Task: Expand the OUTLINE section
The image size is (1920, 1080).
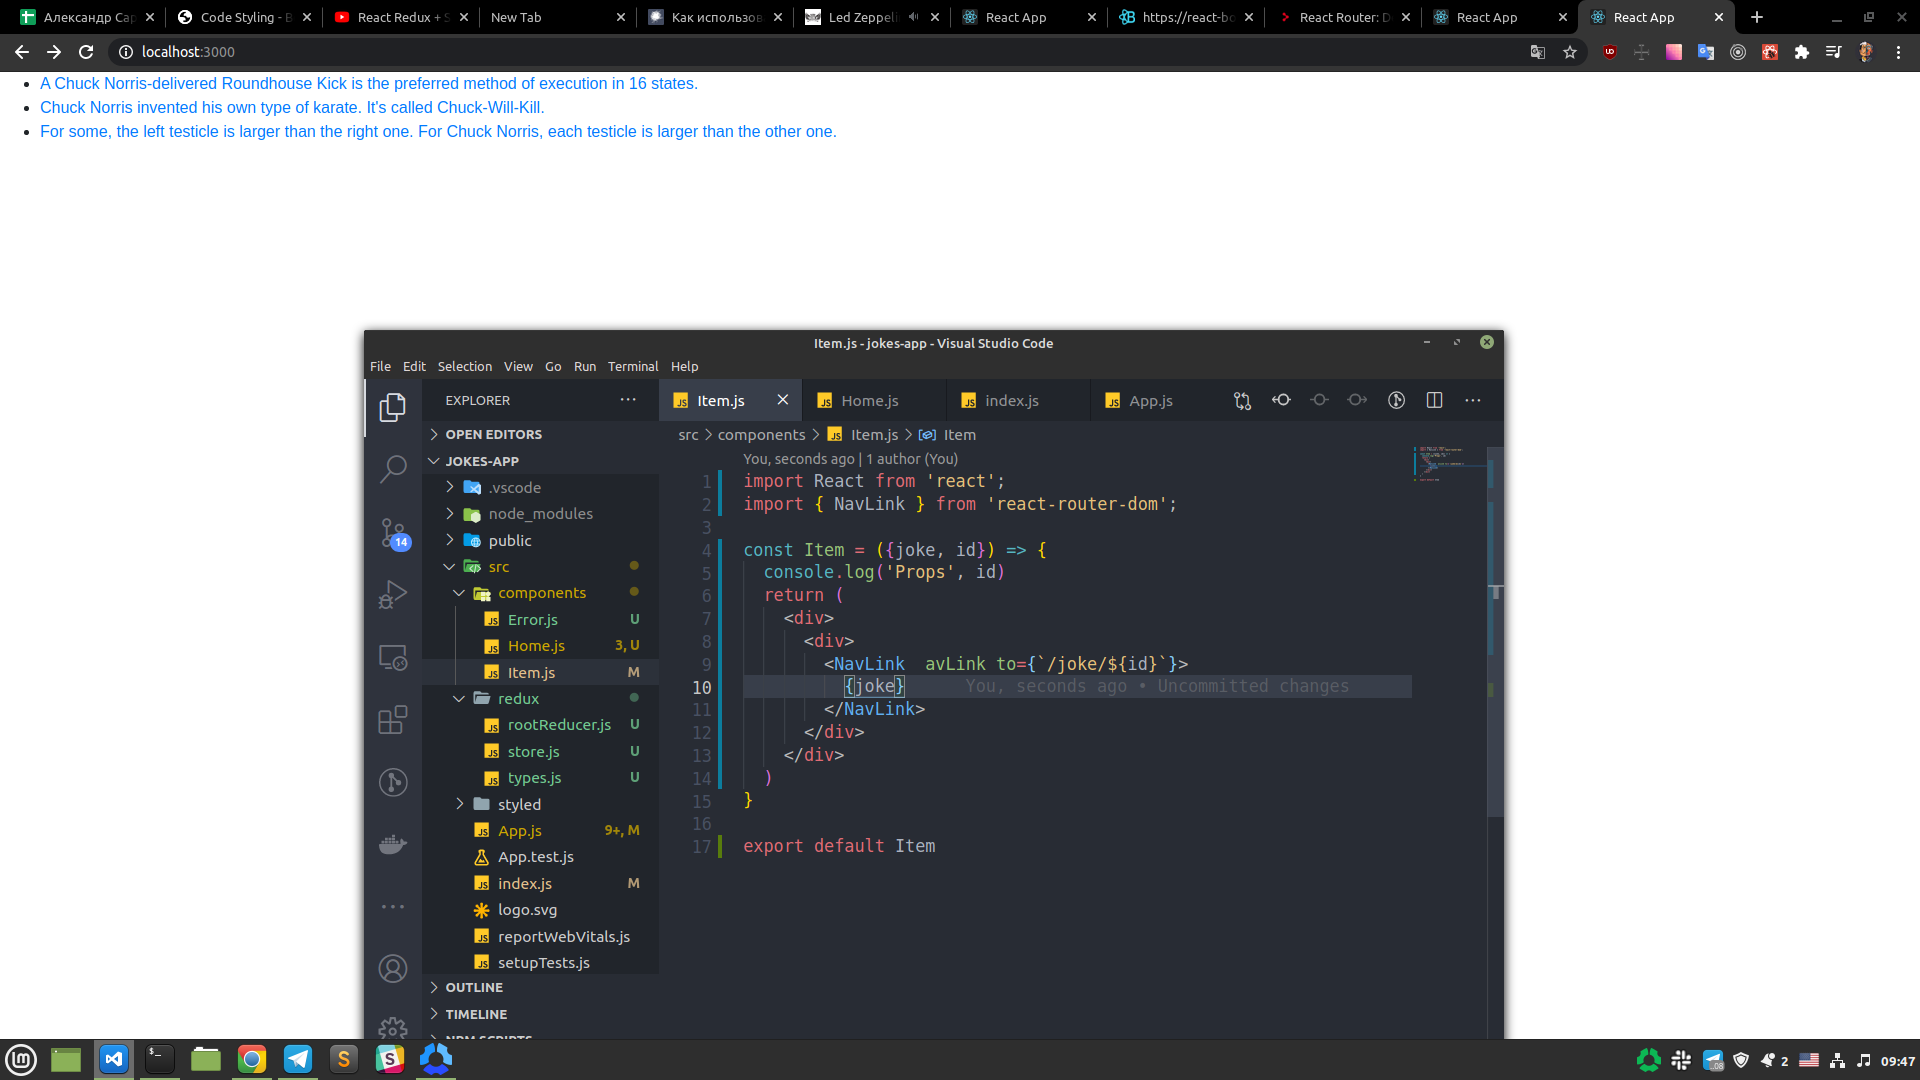Action: point(540,987)
